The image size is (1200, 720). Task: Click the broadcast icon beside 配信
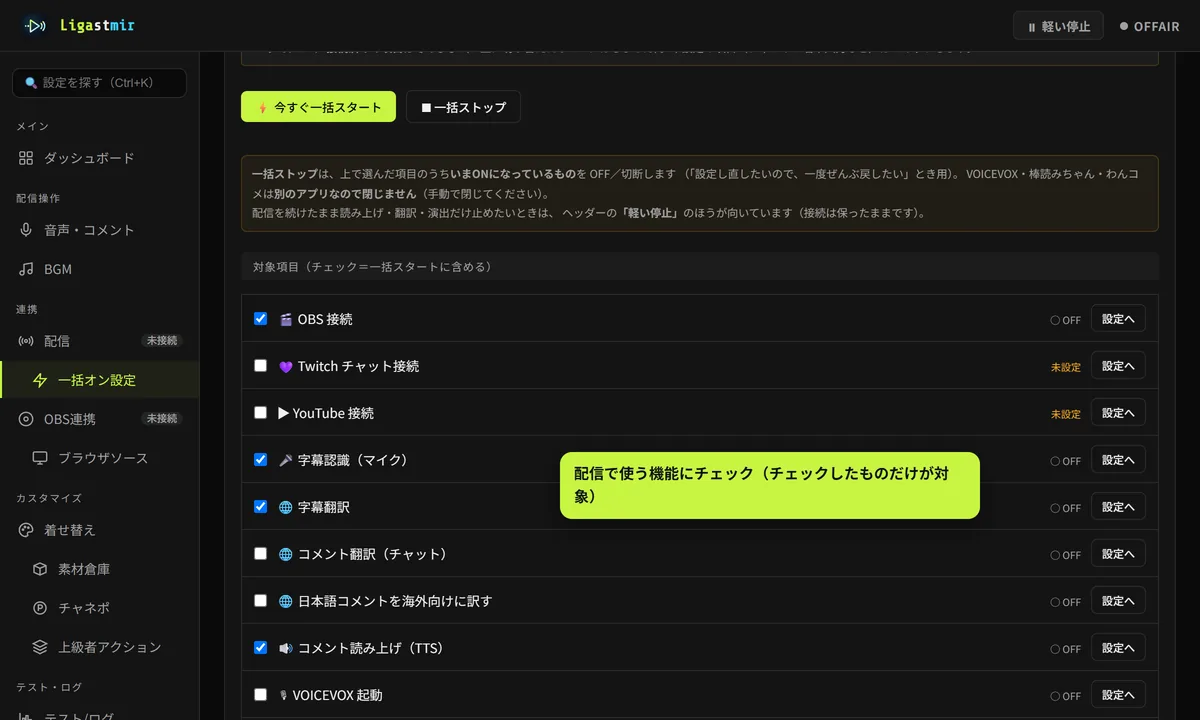(x=26, y=341)
